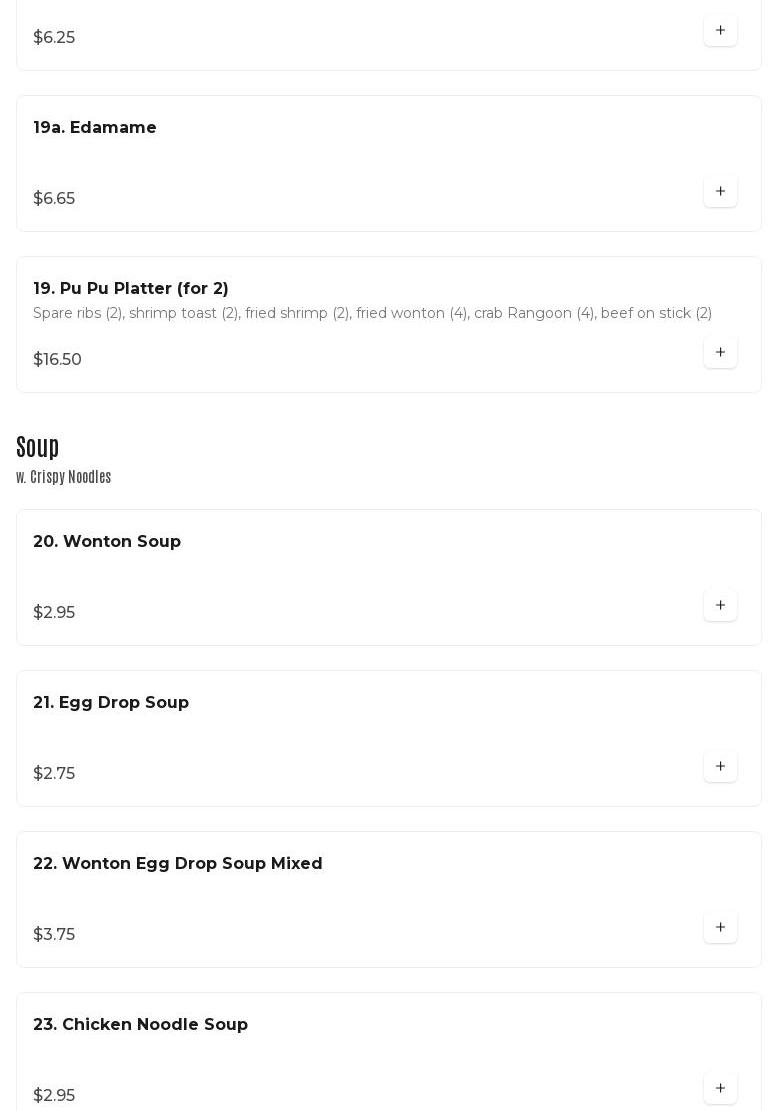Add 19a. Edamame to the order
The width and height of the screenshot is (778, 1111).
click(x=720, y=191)
